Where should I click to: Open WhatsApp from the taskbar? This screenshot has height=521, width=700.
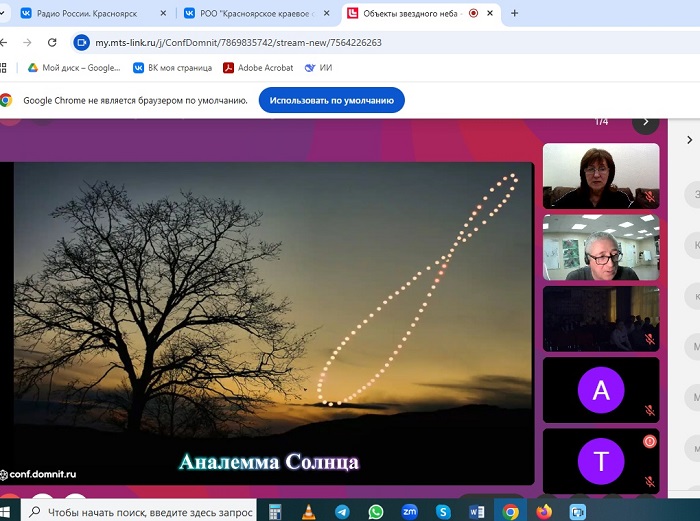pyautogui.click(x=375, y=511)
